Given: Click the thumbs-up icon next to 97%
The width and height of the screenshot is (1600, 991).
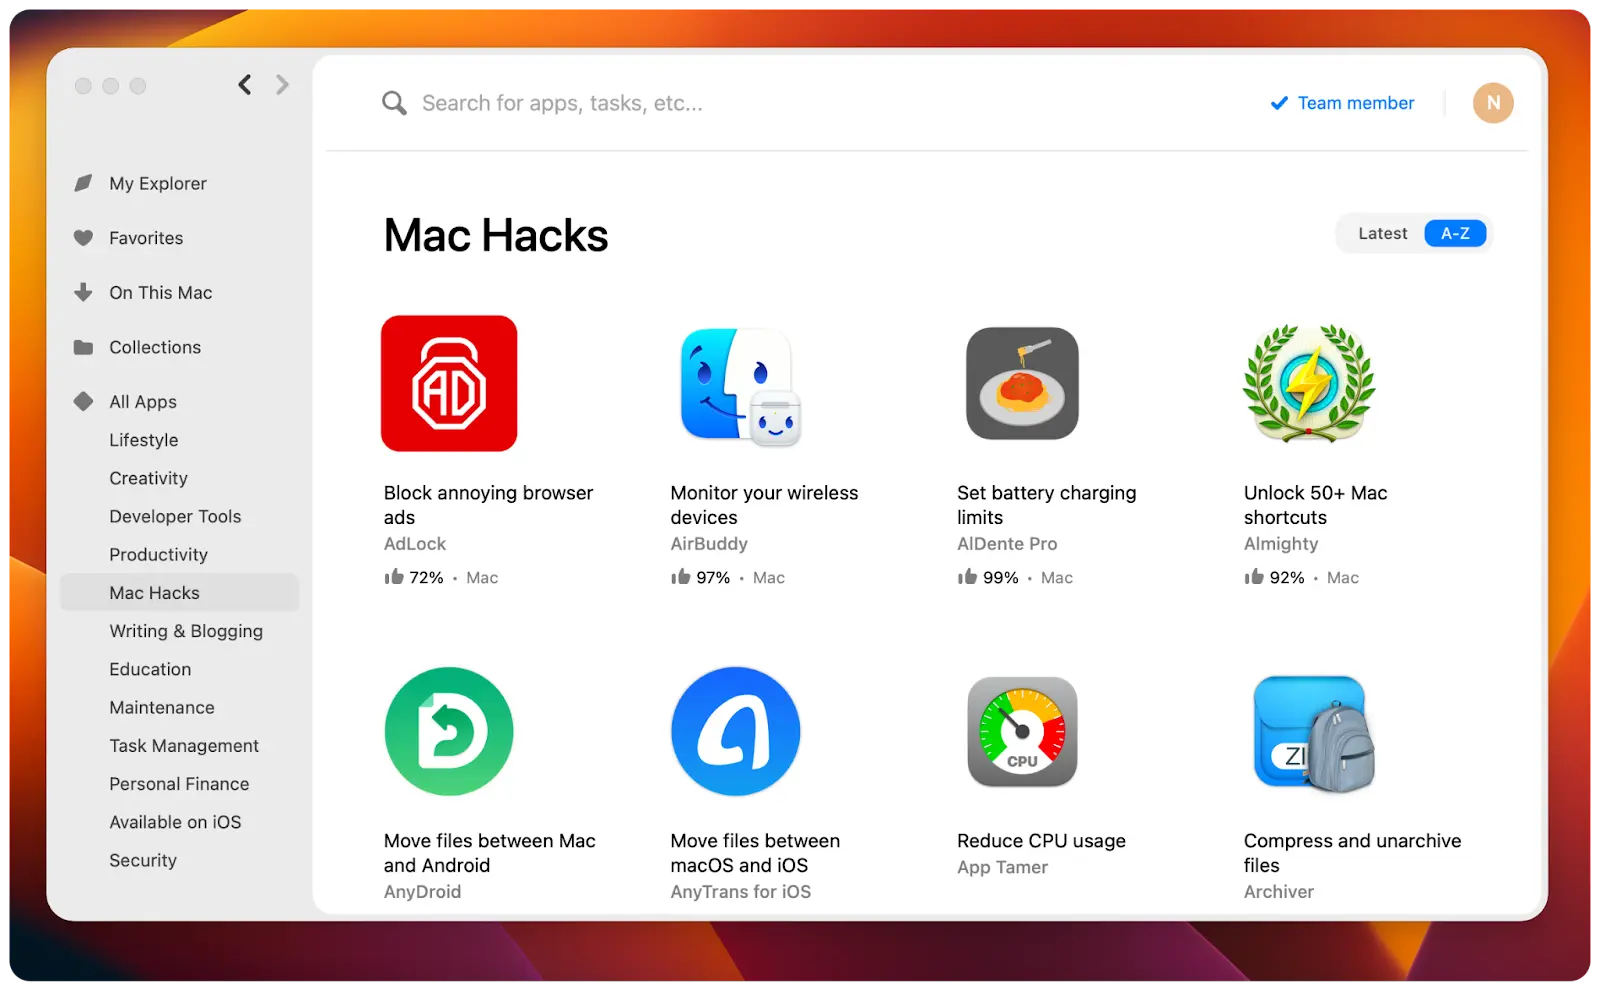Looking at the screenshot, I should (x=681, y=577).
